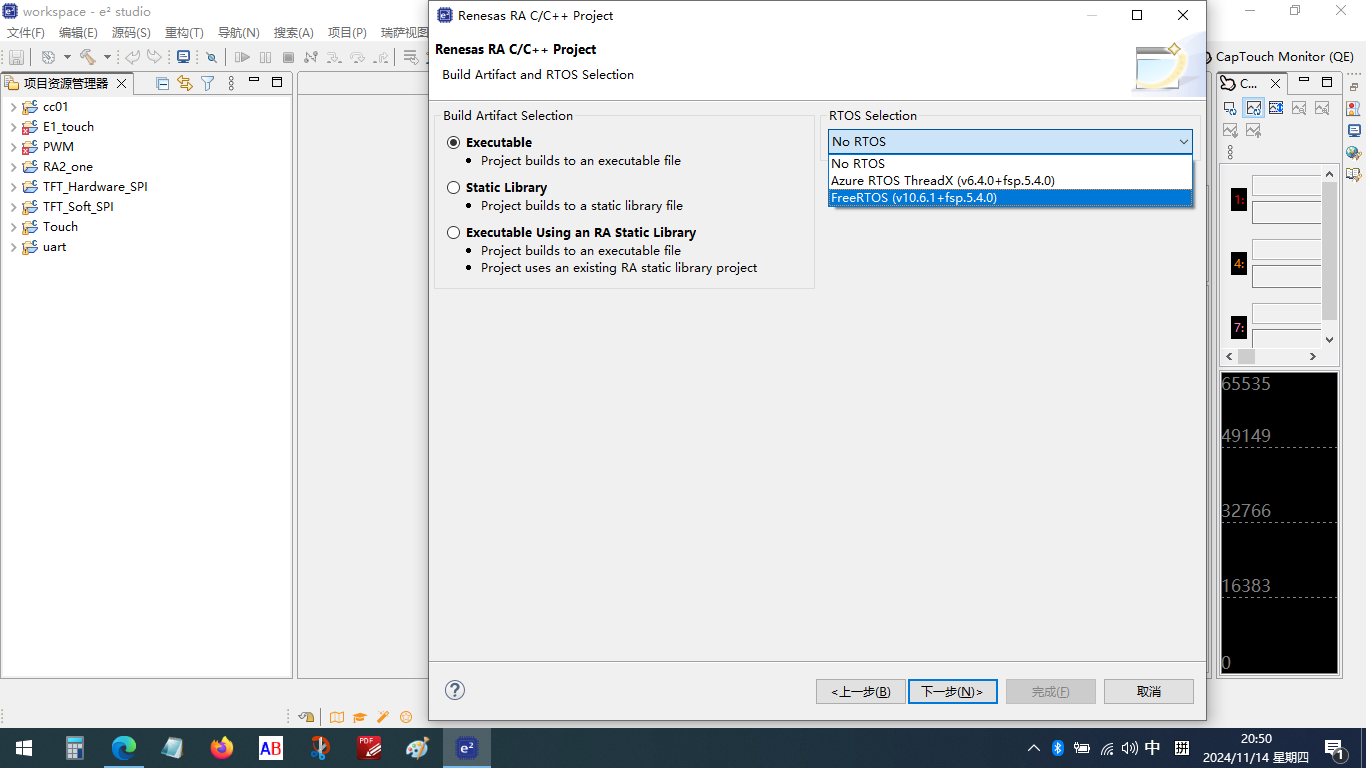Open the 重构(T) menu
The width and height of the screenshot is (1366, 768).
point(184,33)
